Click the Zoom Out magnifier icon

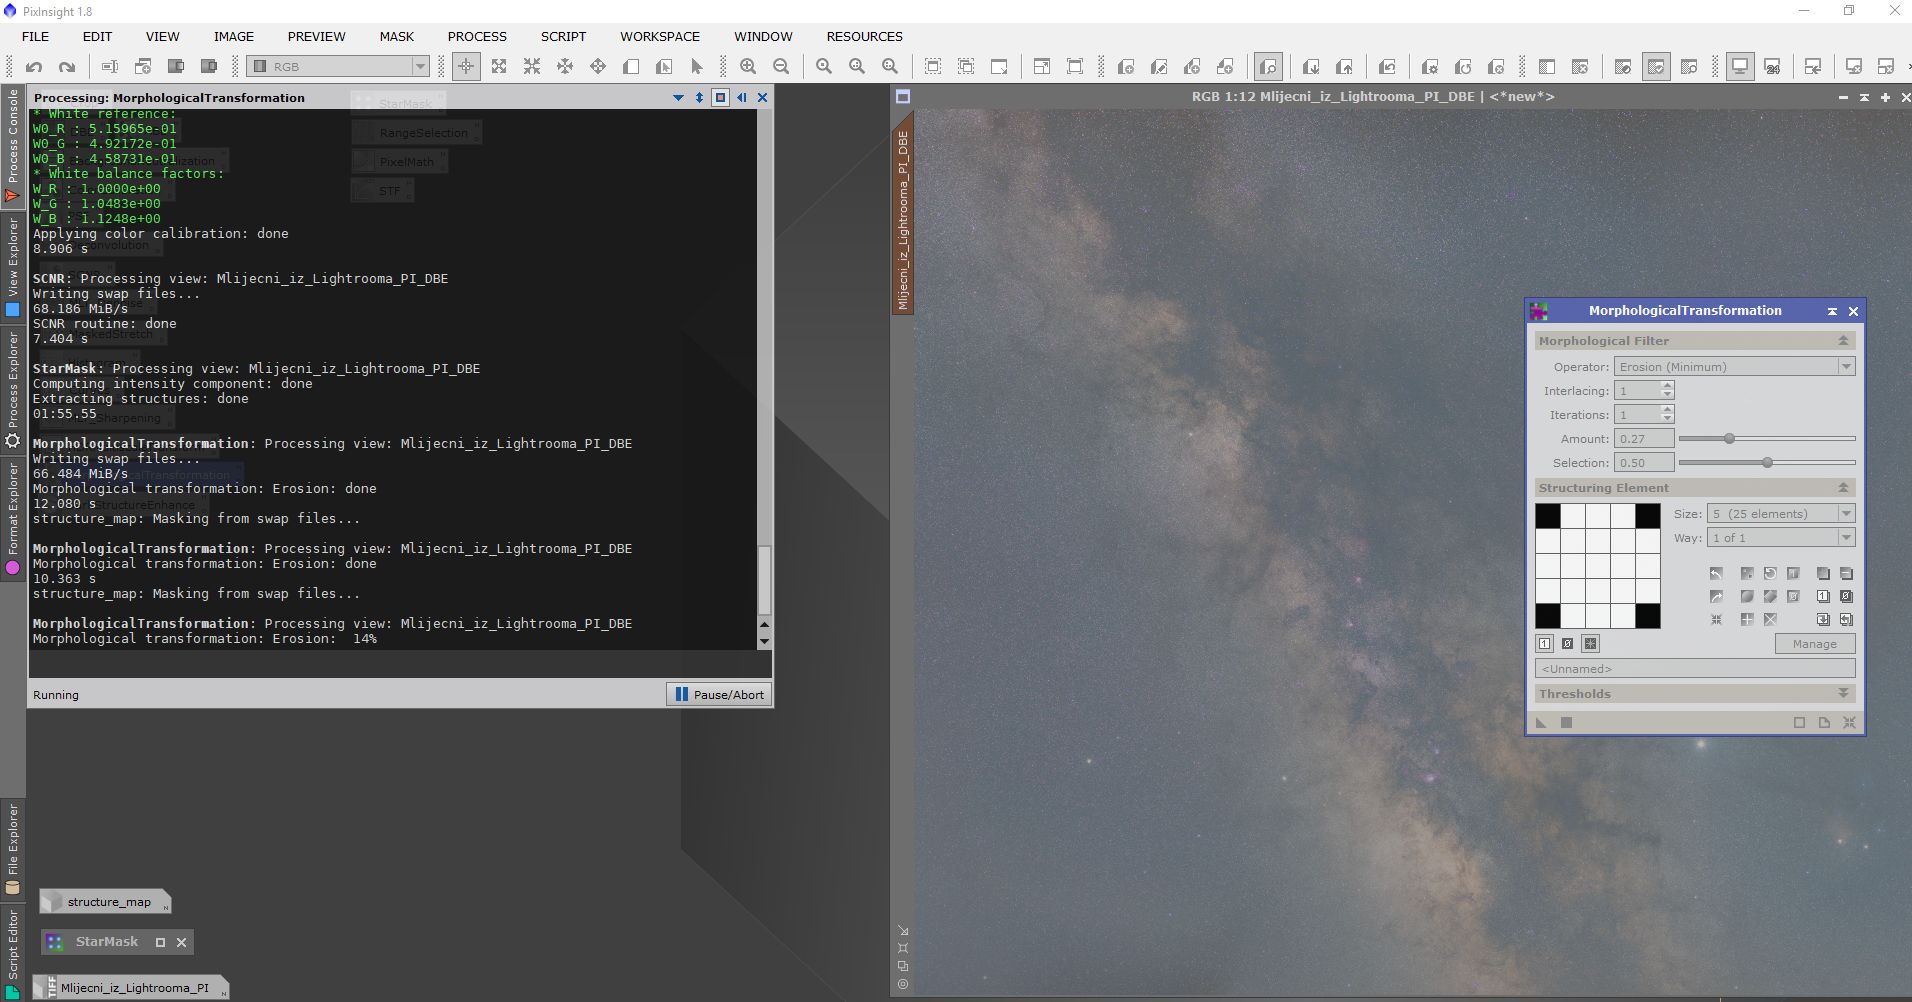click(781, 67)
